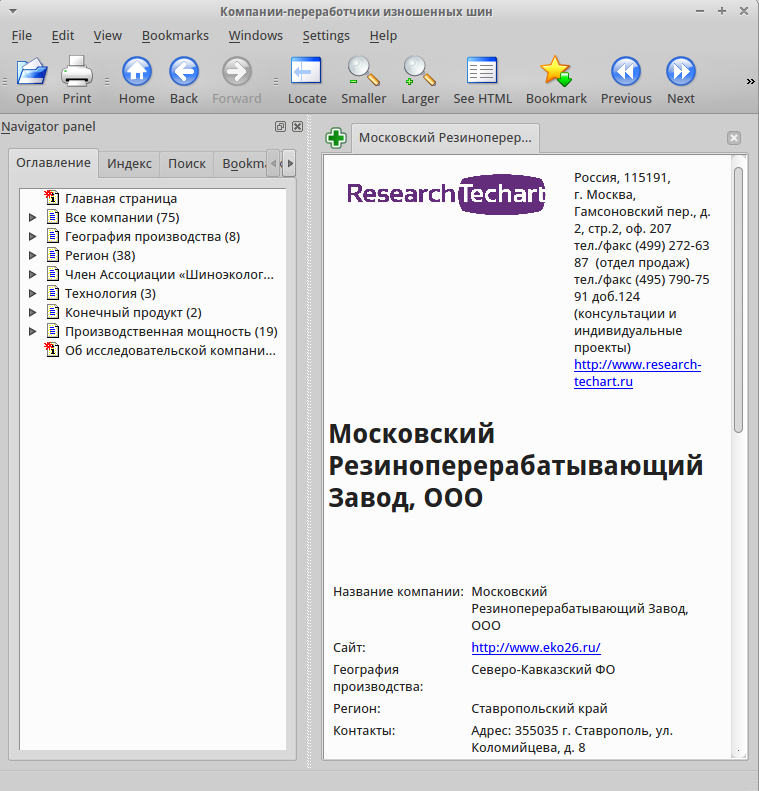Click the content vertical scrollbar thumb

tap(738, 300)
